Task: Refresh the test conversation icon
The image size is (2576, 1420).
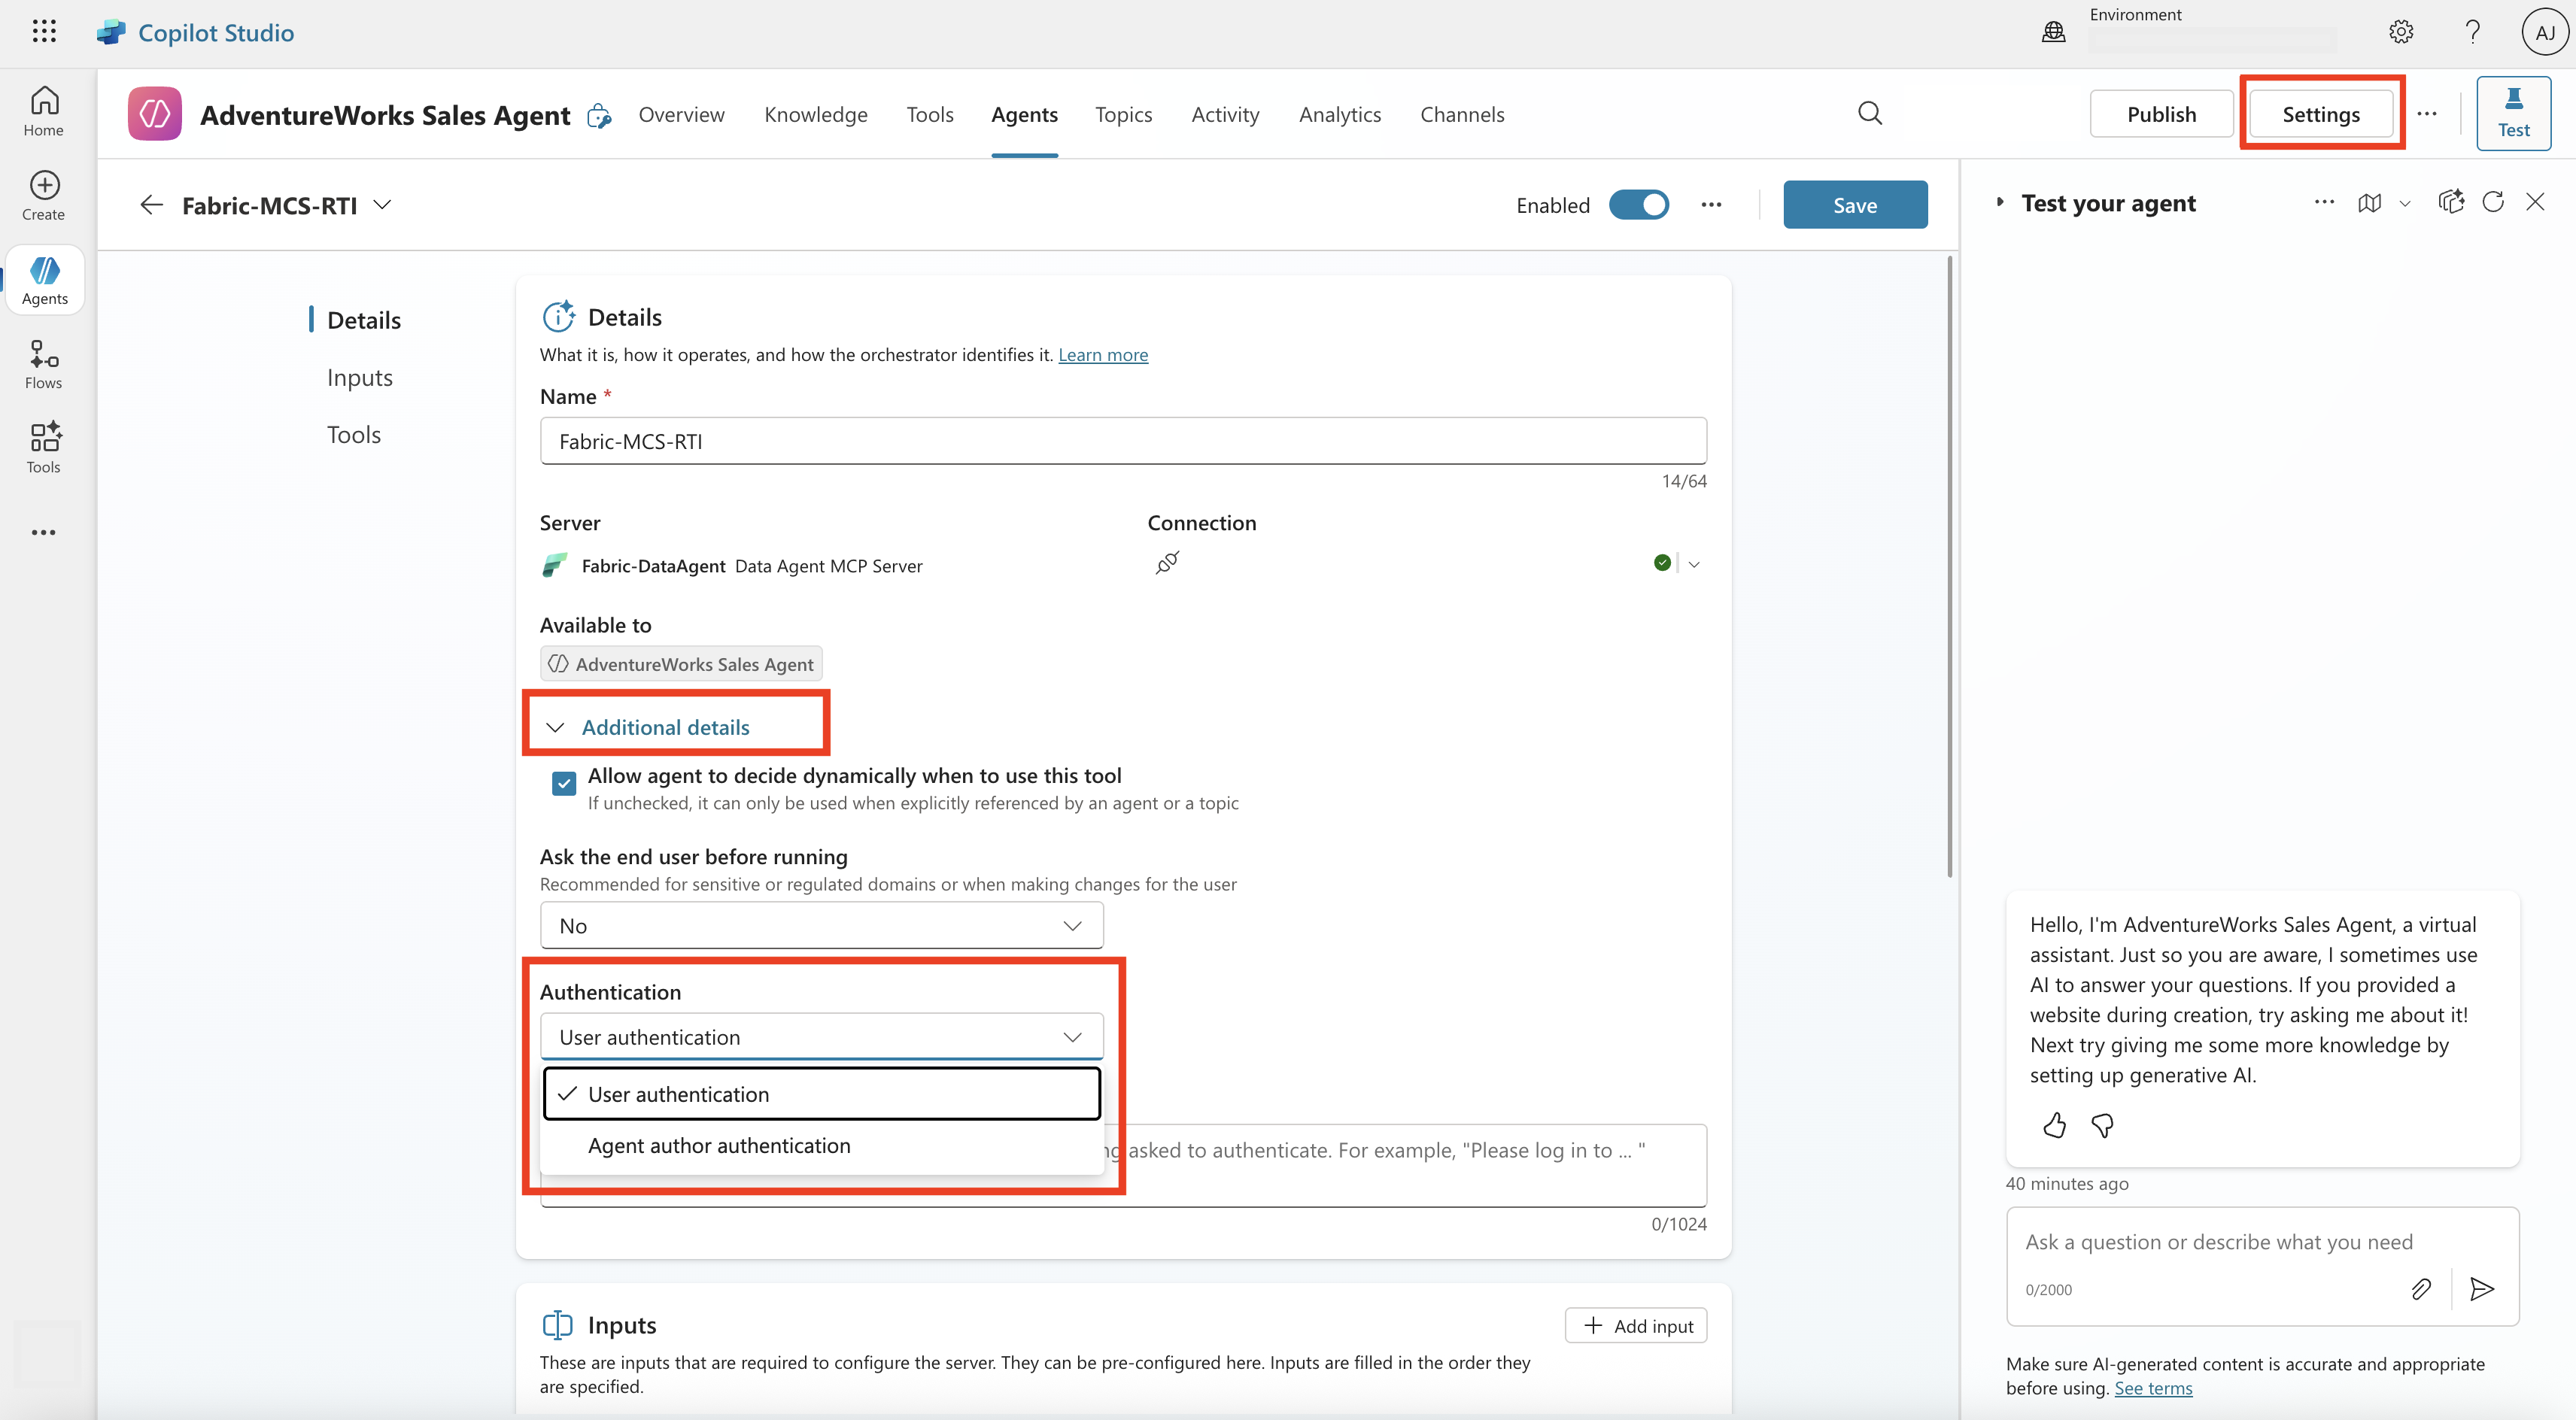Action: (2493, 203)
